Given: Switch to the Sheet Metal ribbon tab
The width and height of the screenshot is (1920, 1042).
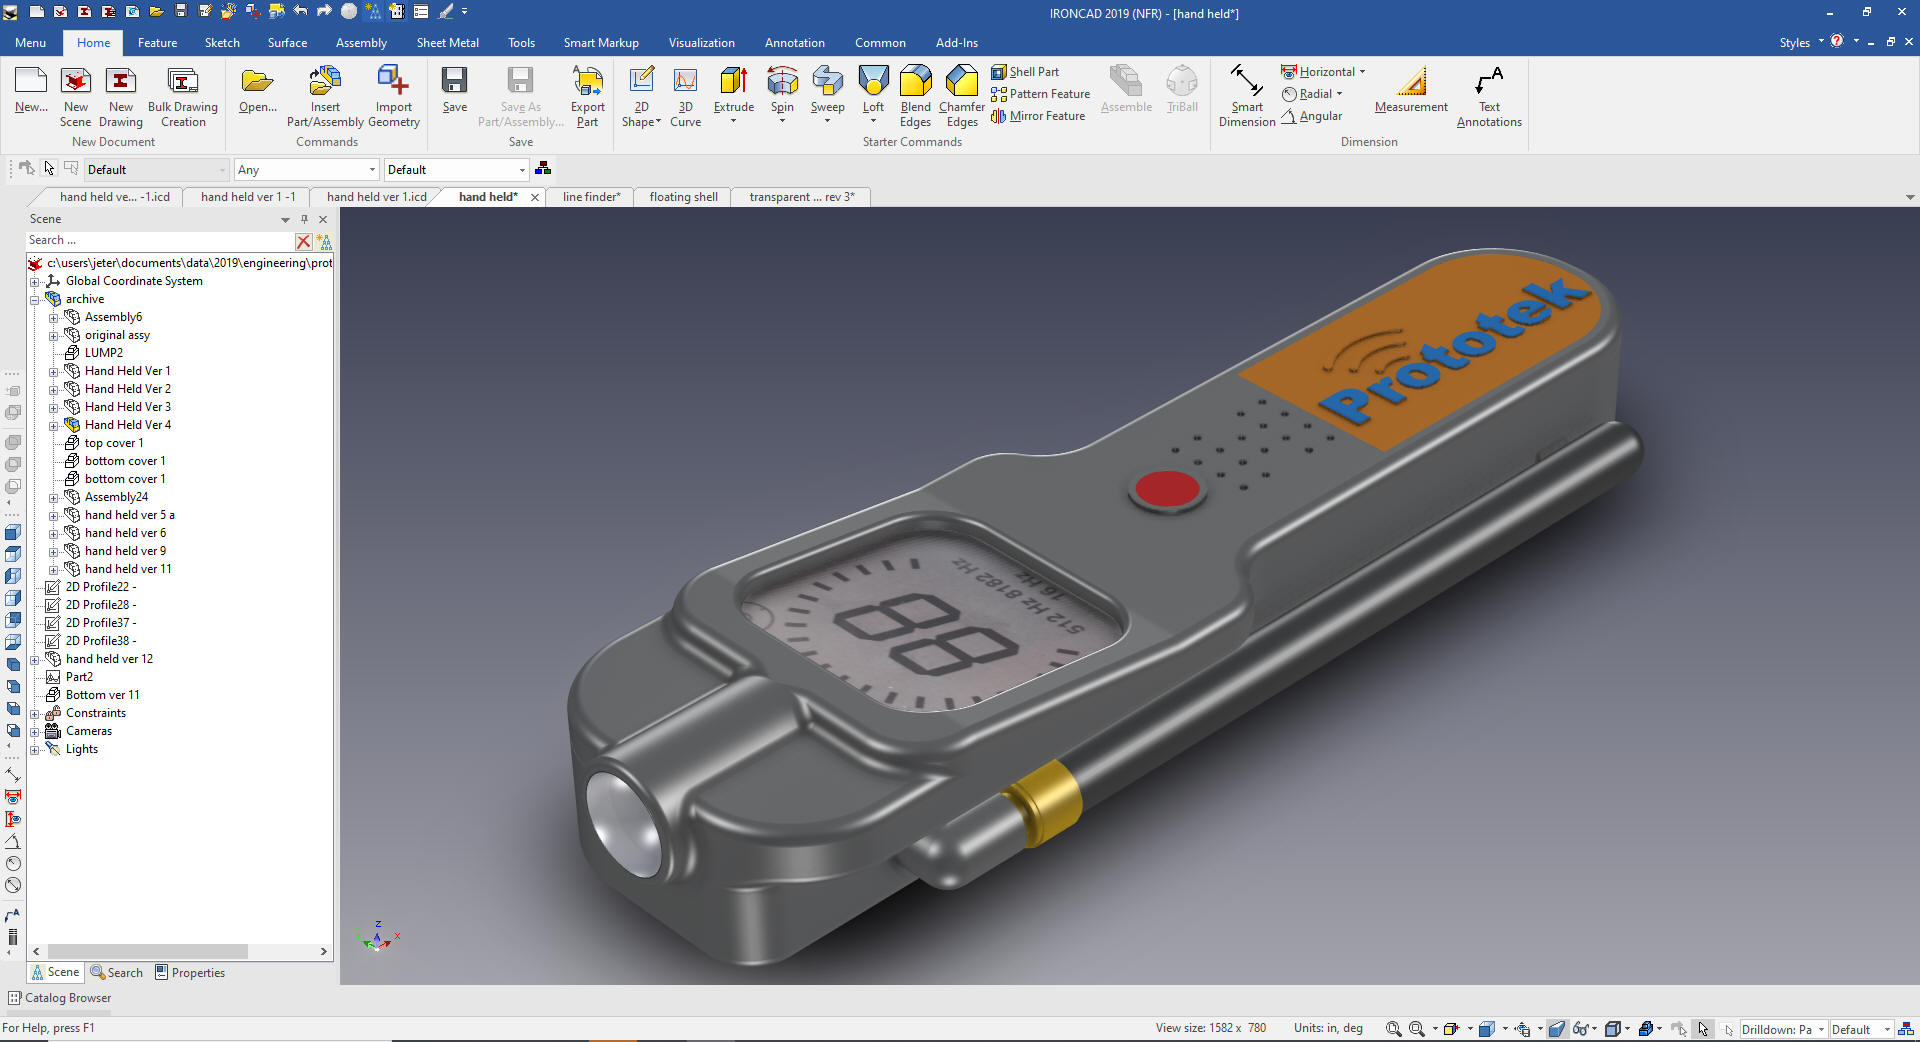Looking at the screenshot, I should coord(447,43).
